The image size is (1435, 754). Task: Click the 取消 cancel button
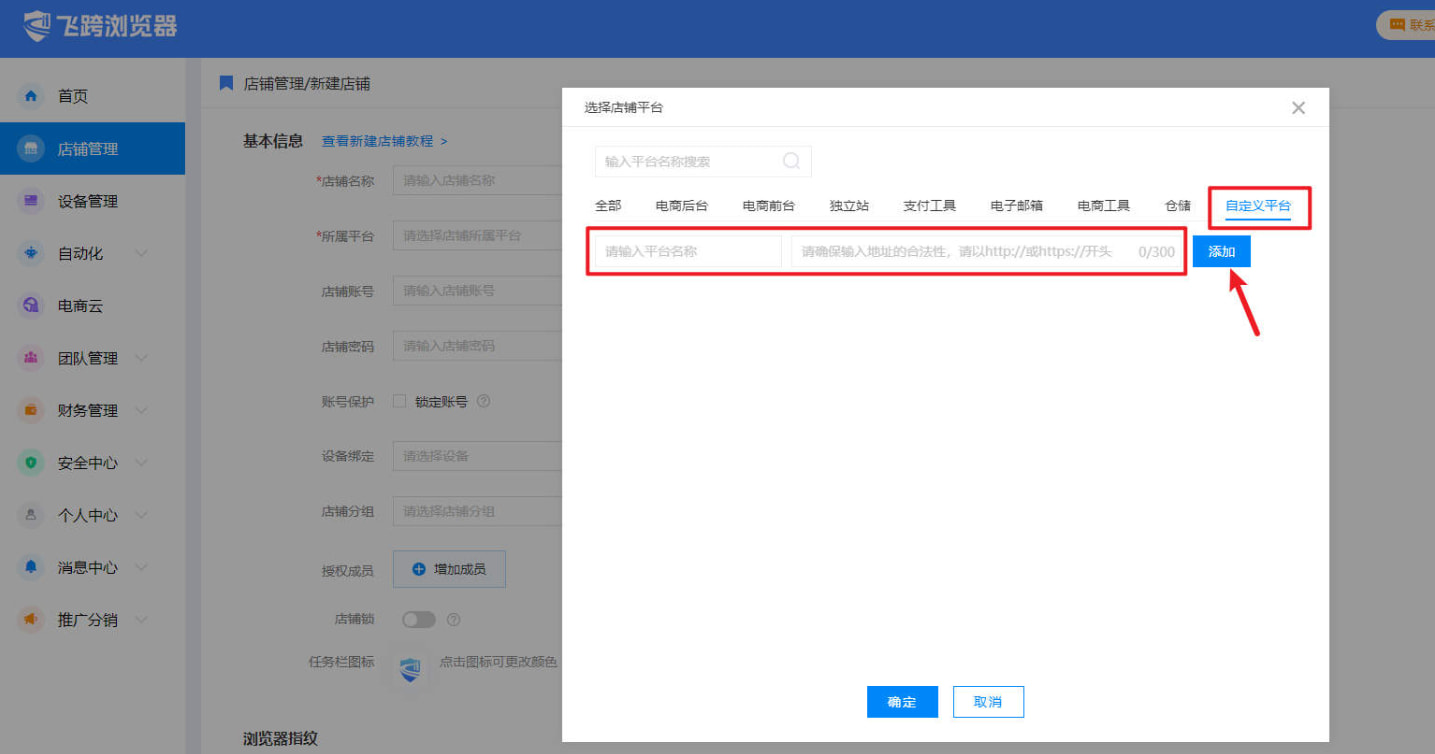(988, 702)
